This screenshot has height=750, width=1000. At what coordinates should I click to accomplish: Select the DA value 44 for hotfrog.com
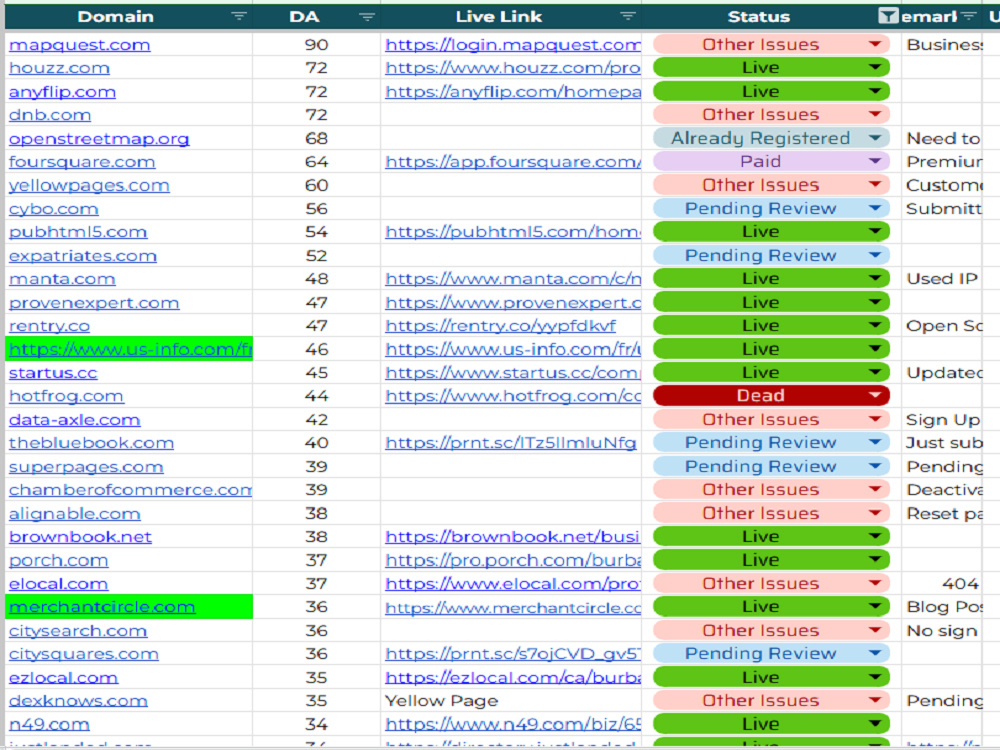[x=316, y=396]
